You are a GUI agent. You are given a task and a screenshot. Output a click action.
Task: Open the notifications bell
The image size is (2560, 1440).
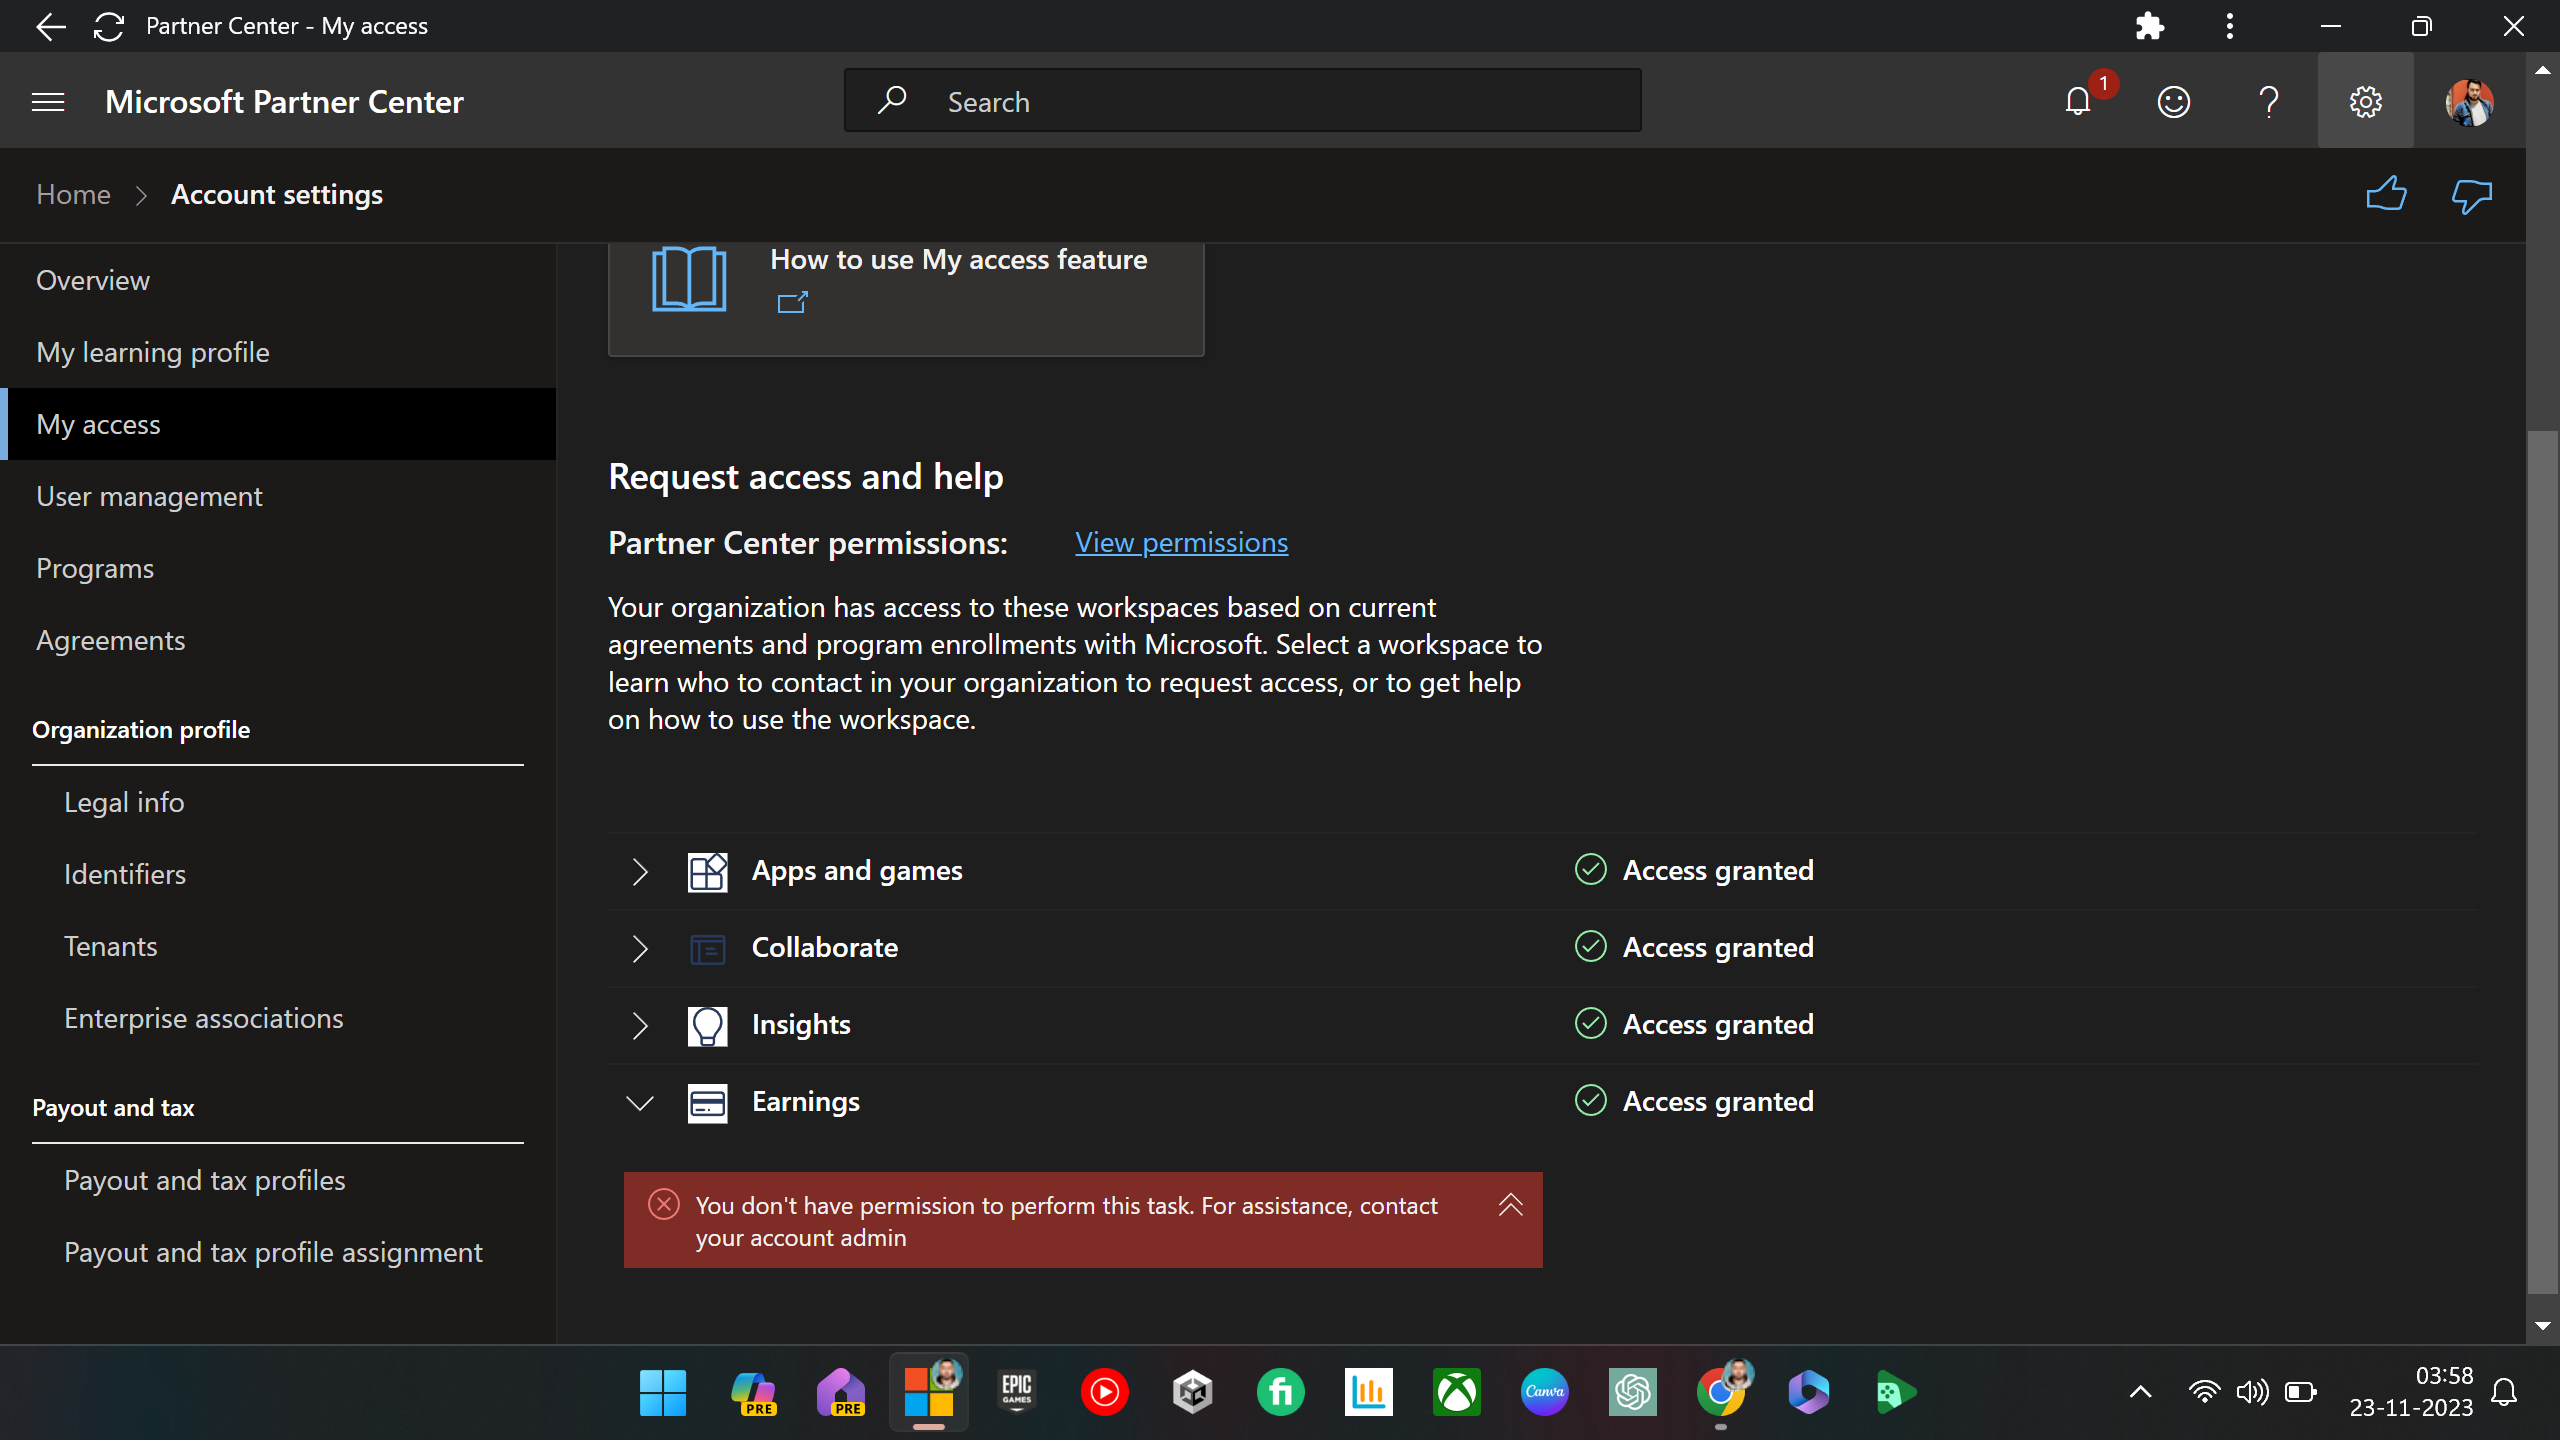[2079, 102]
